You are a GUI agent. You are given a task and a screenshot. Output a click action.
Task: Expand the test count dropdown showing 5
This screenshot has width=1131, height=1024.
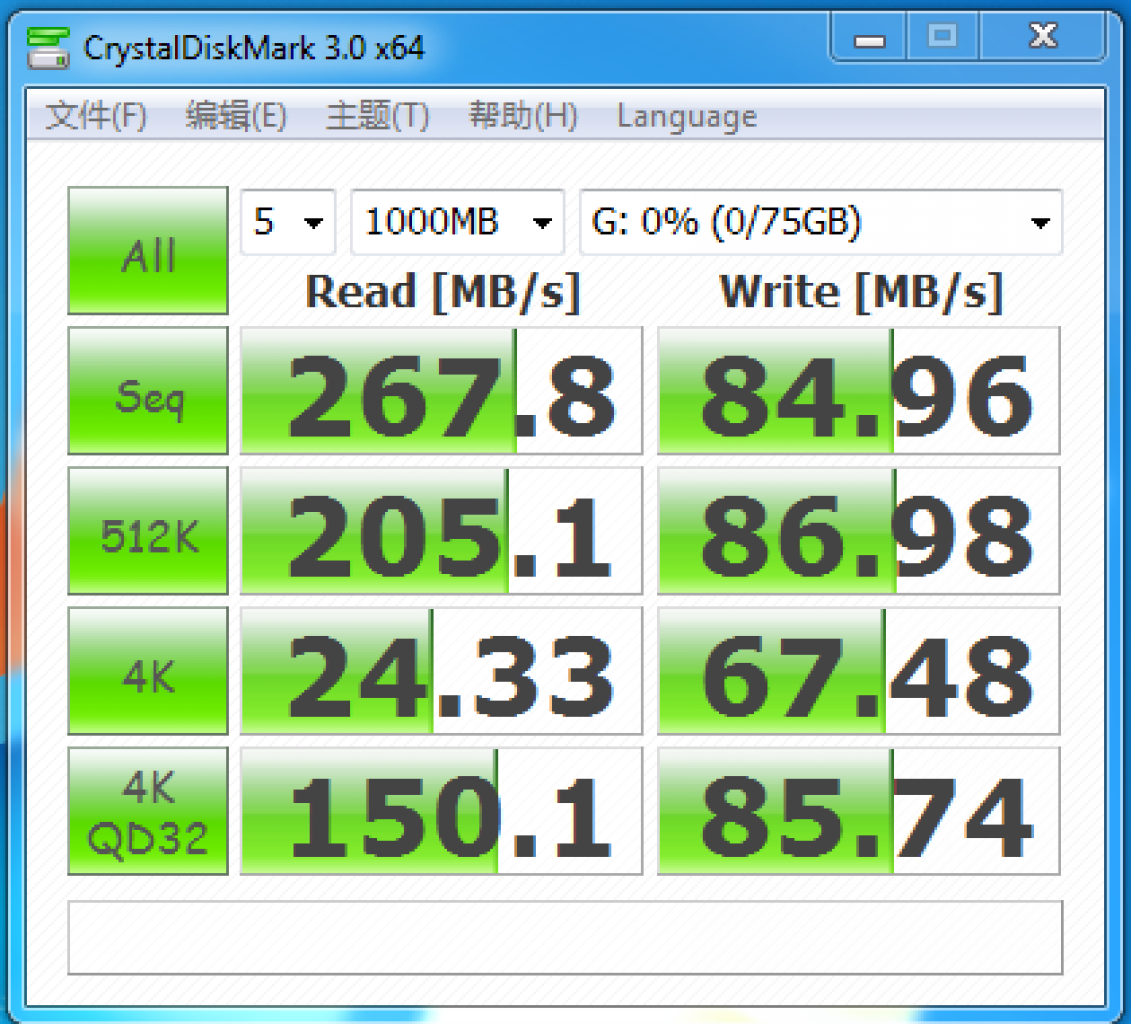pos(288,222)
